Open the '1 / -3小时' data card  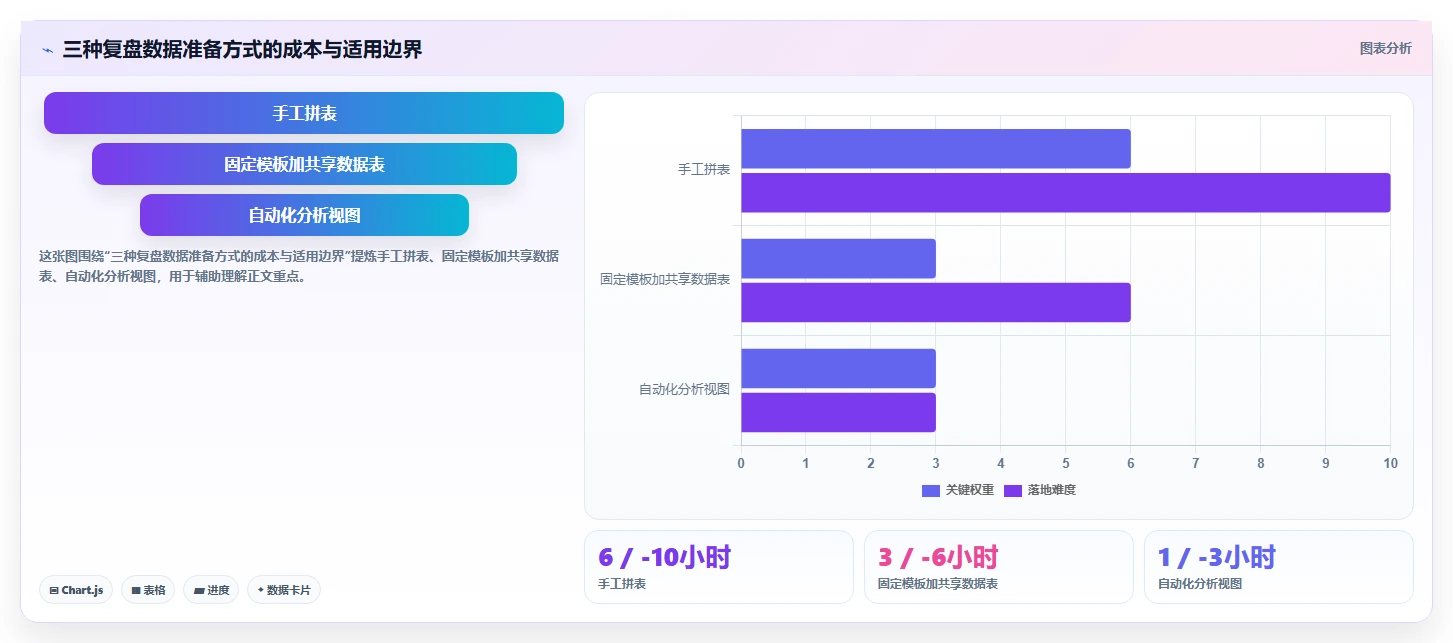pos(1279,567)
